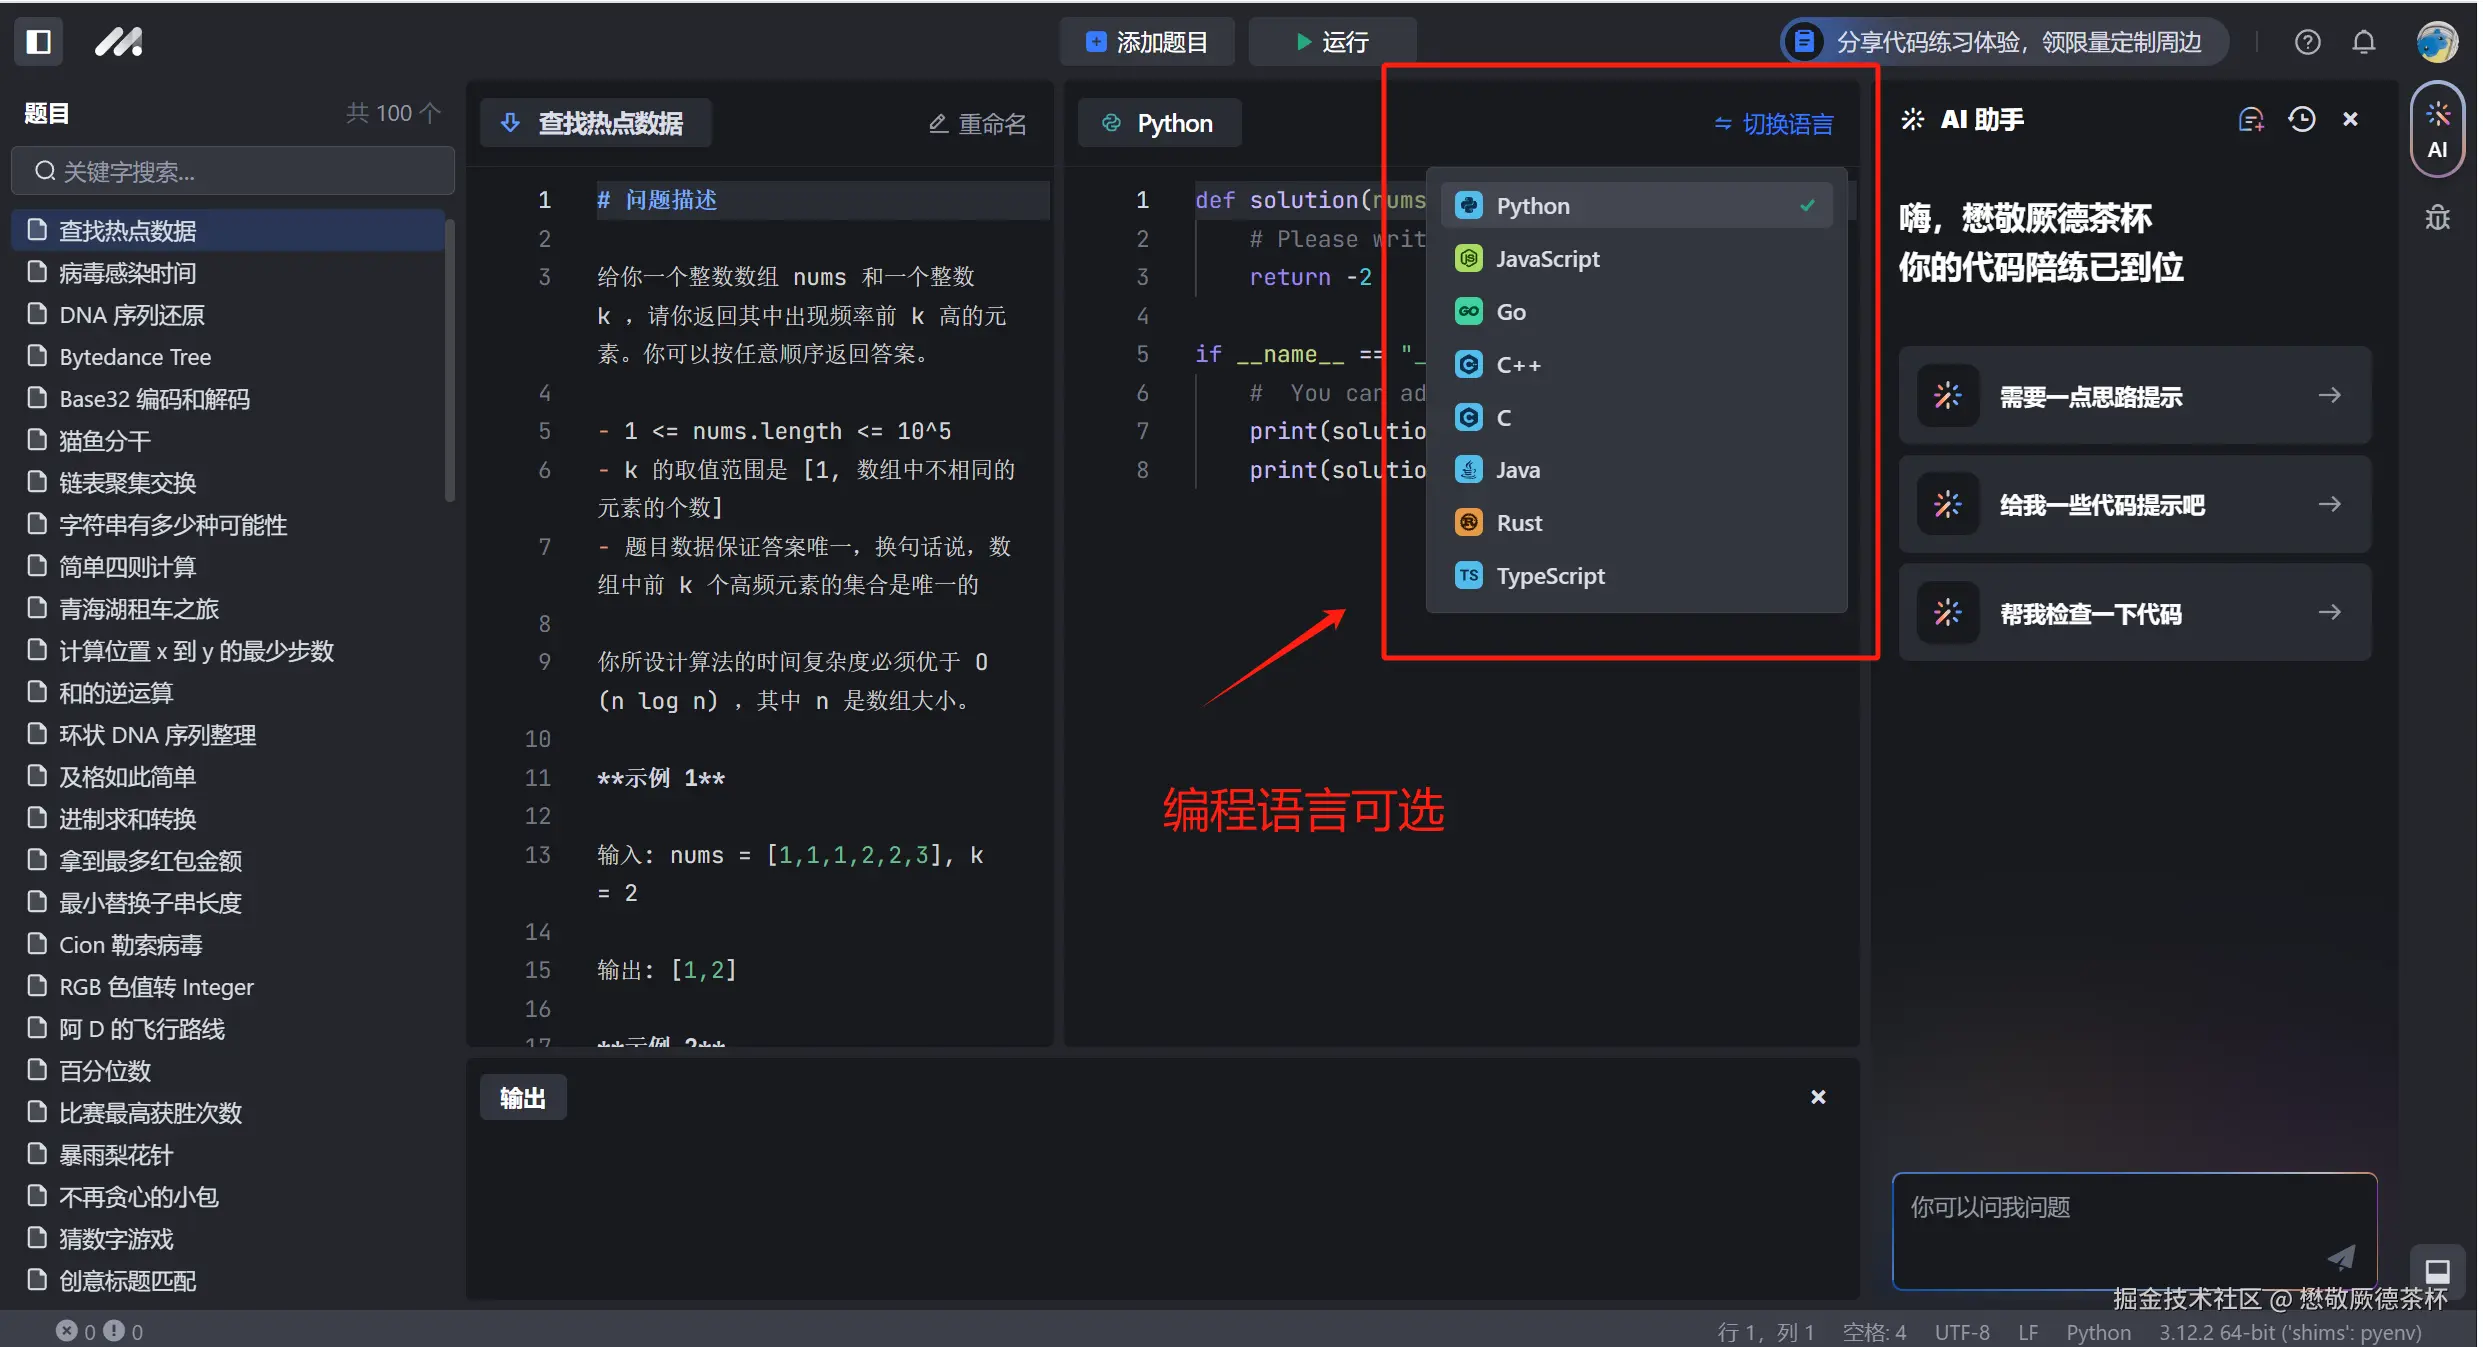
Task: Open the 切换语言 language switcher
Action: (x=1774, y=124)
